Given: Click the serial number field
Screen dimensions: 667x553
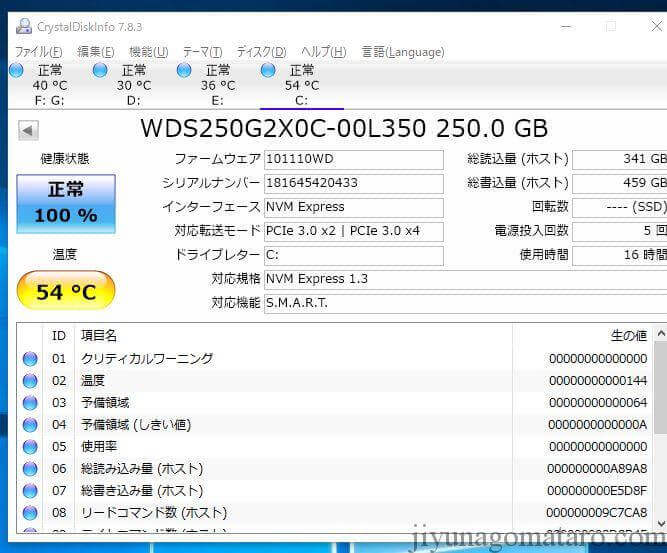Looking at the screenshot, I should tap(353, 183).
